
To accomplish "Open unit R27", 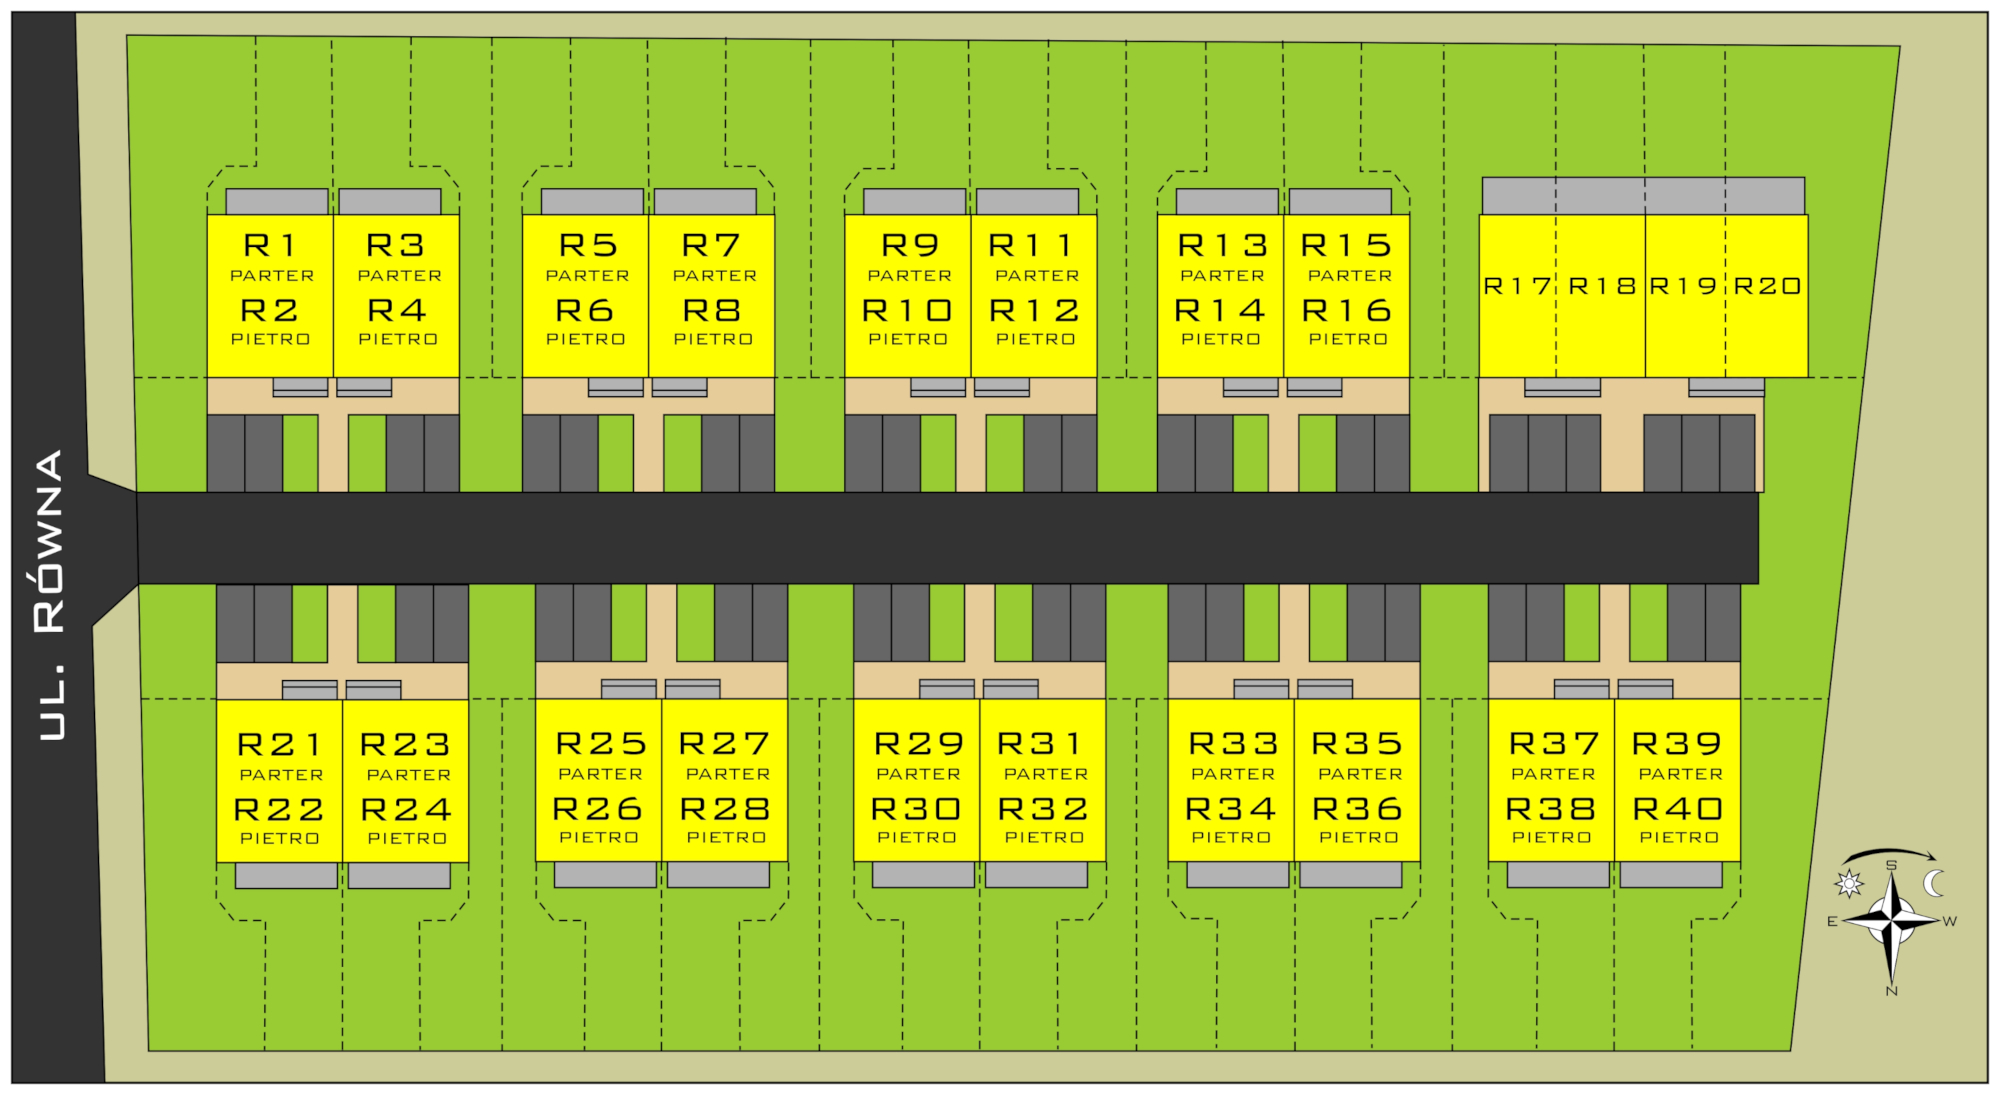I will click(724, 744).
